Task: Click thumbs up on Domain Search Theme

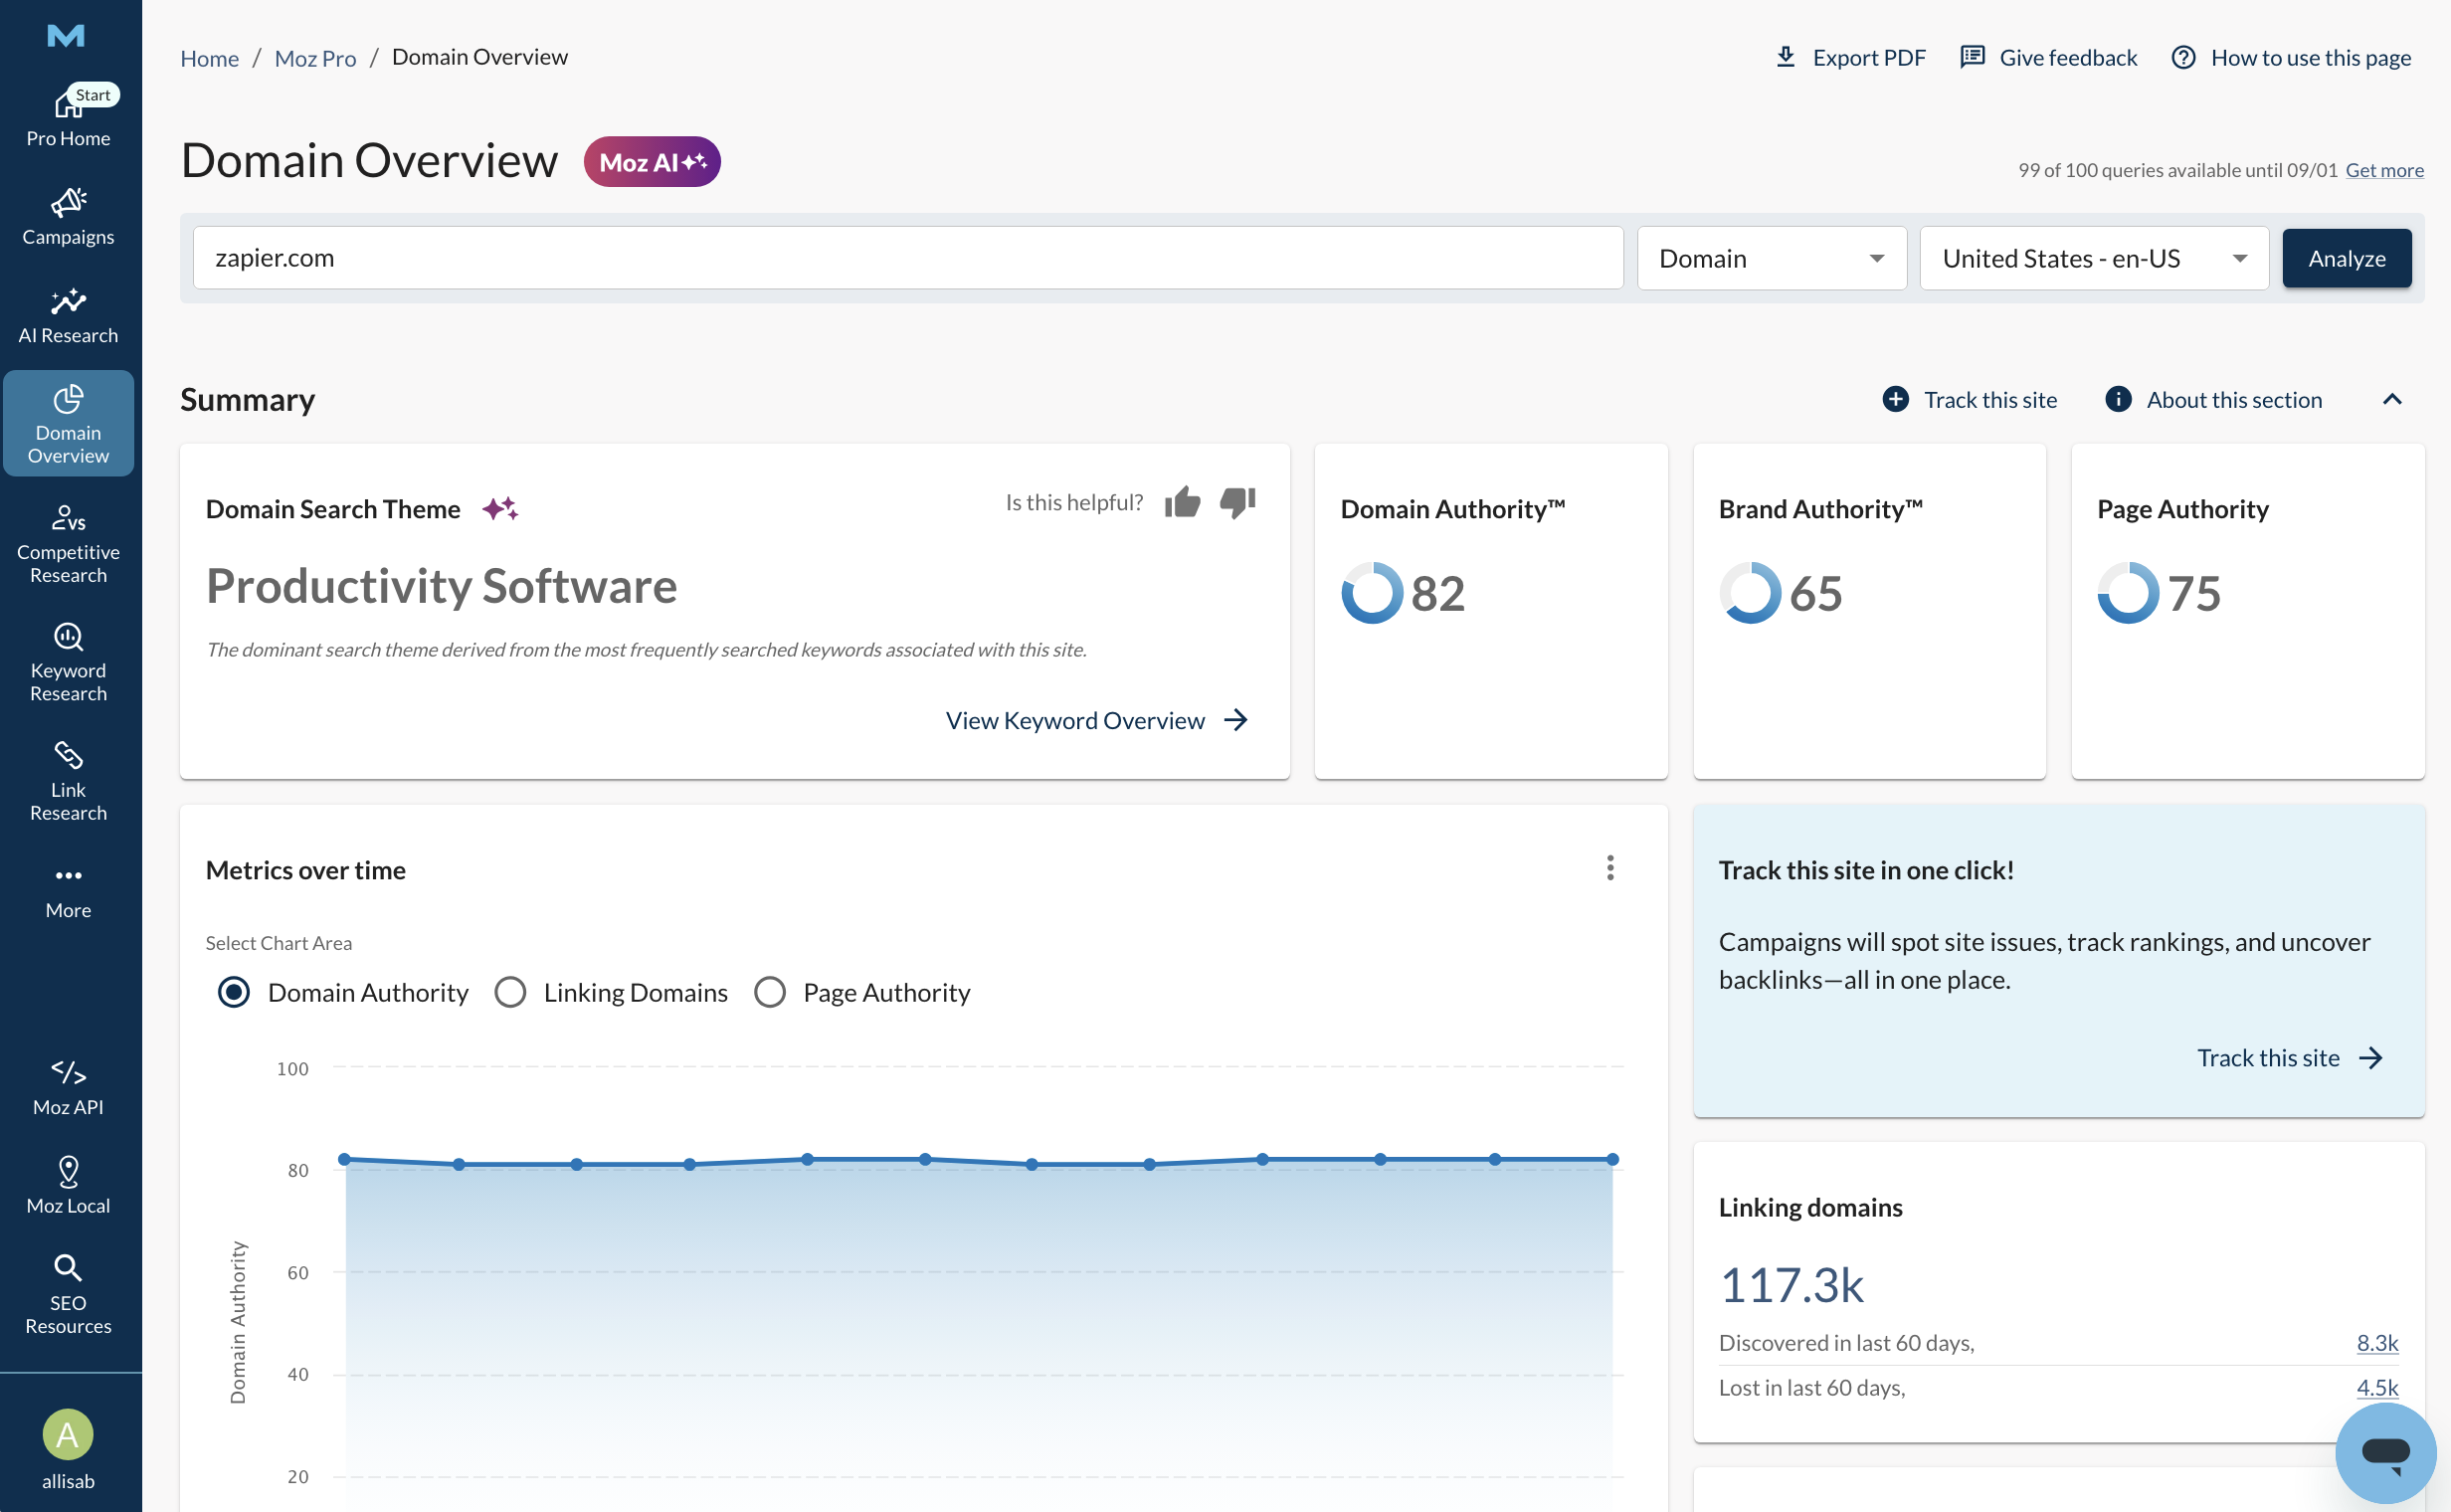Action: [1182, 502]
